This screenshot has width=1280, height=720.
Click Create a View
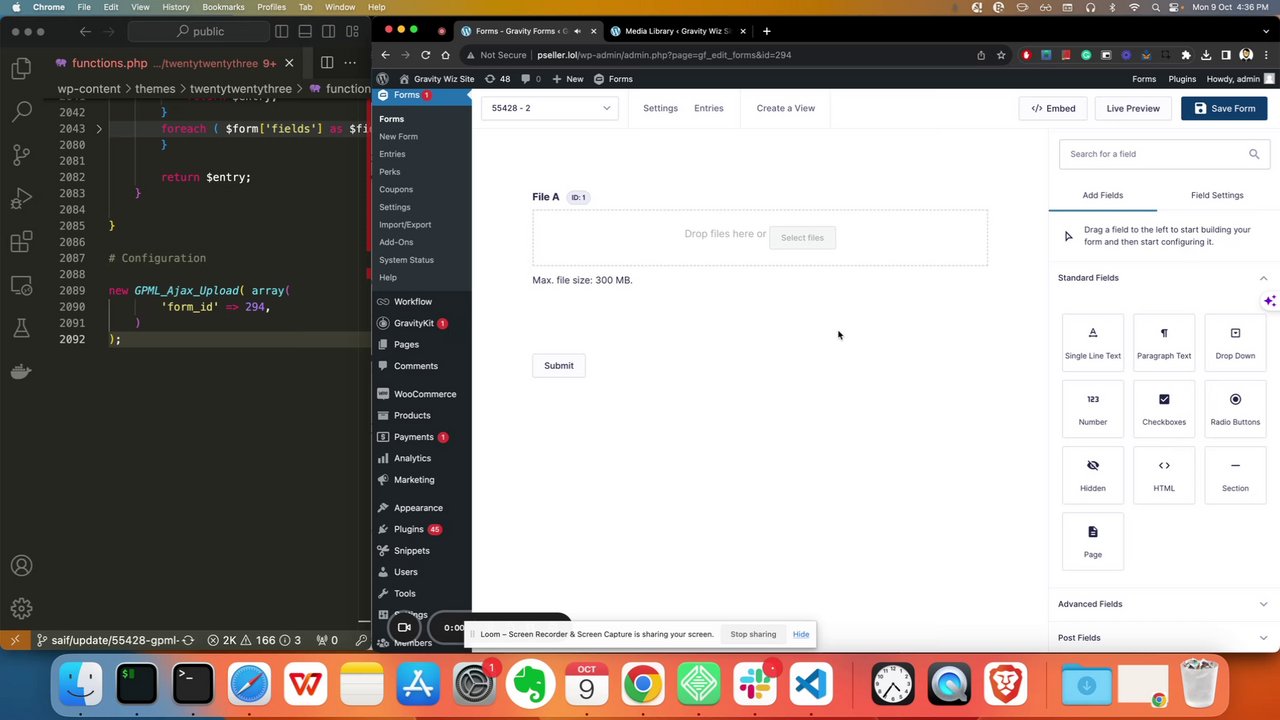(x=786, y=108)
